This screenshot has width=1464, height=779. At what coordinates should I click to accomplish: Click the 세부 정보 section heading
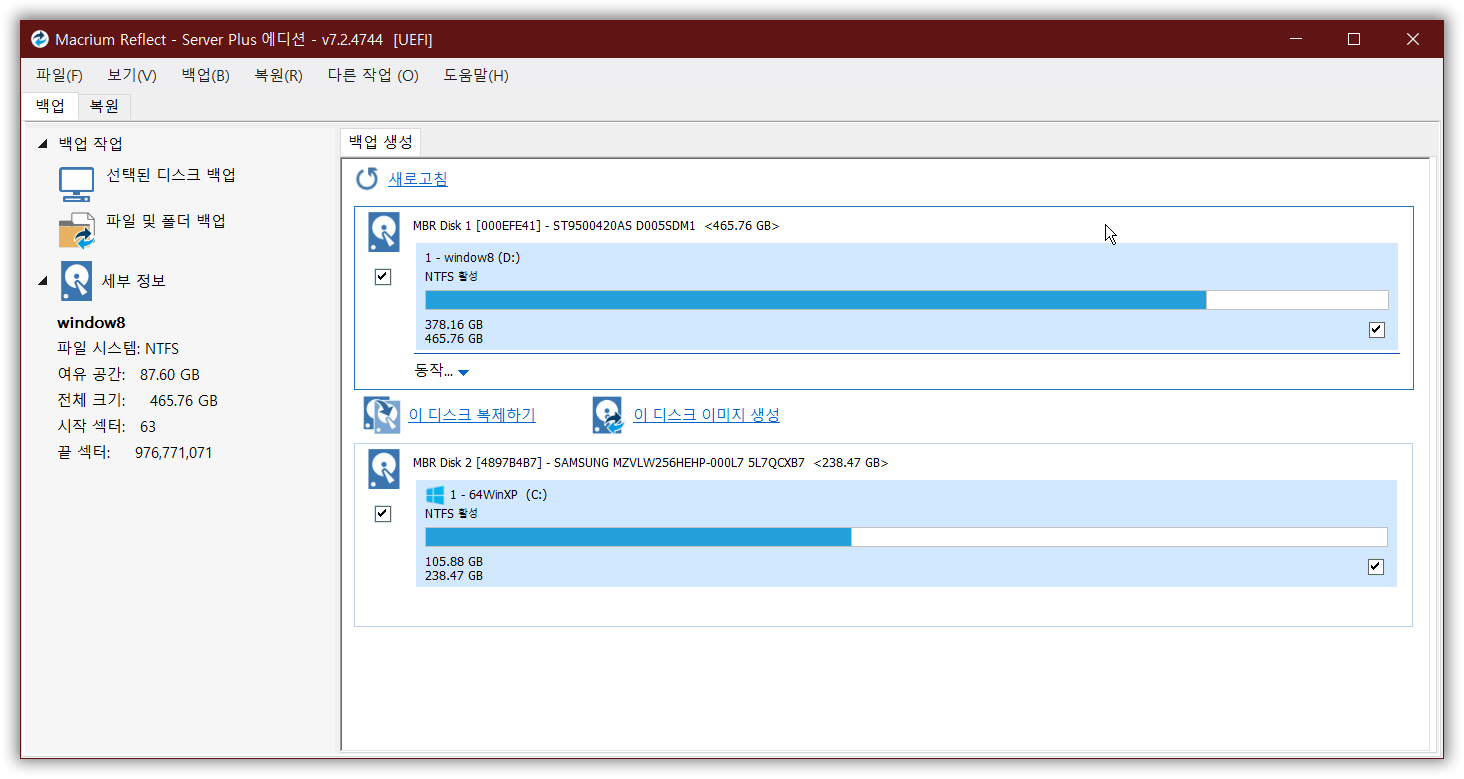(134, 281)
